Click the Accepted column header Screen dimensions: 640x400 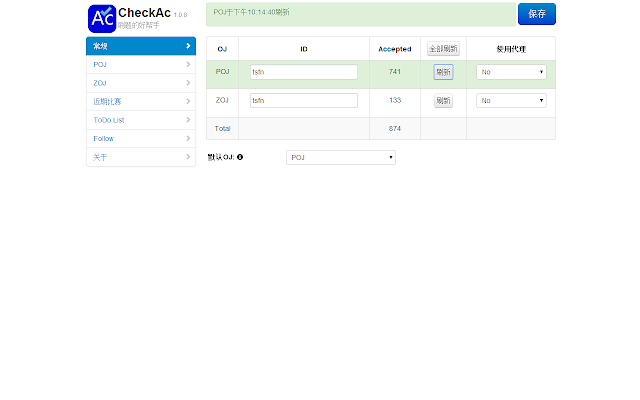[x=395, y=49]
